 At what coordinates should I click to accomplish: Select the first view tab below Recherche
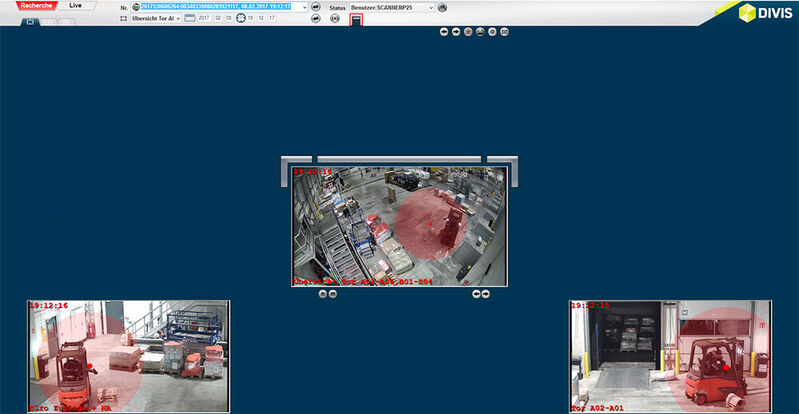pos(27,20)
